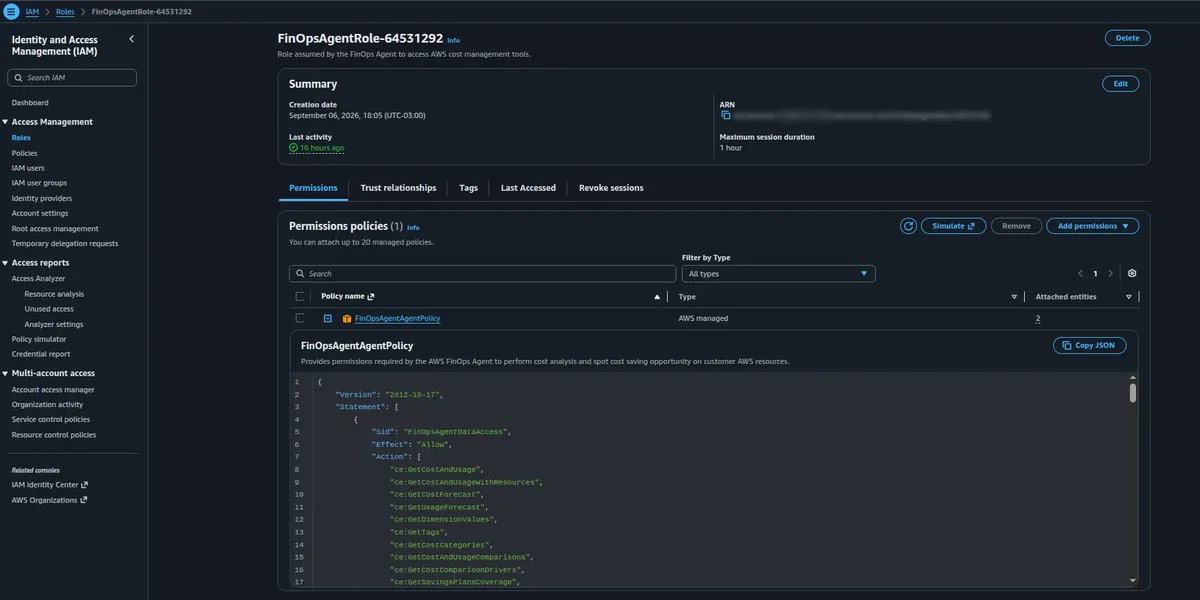
Task: Click the Type column sort arrow
Action: pos(1014,297)
